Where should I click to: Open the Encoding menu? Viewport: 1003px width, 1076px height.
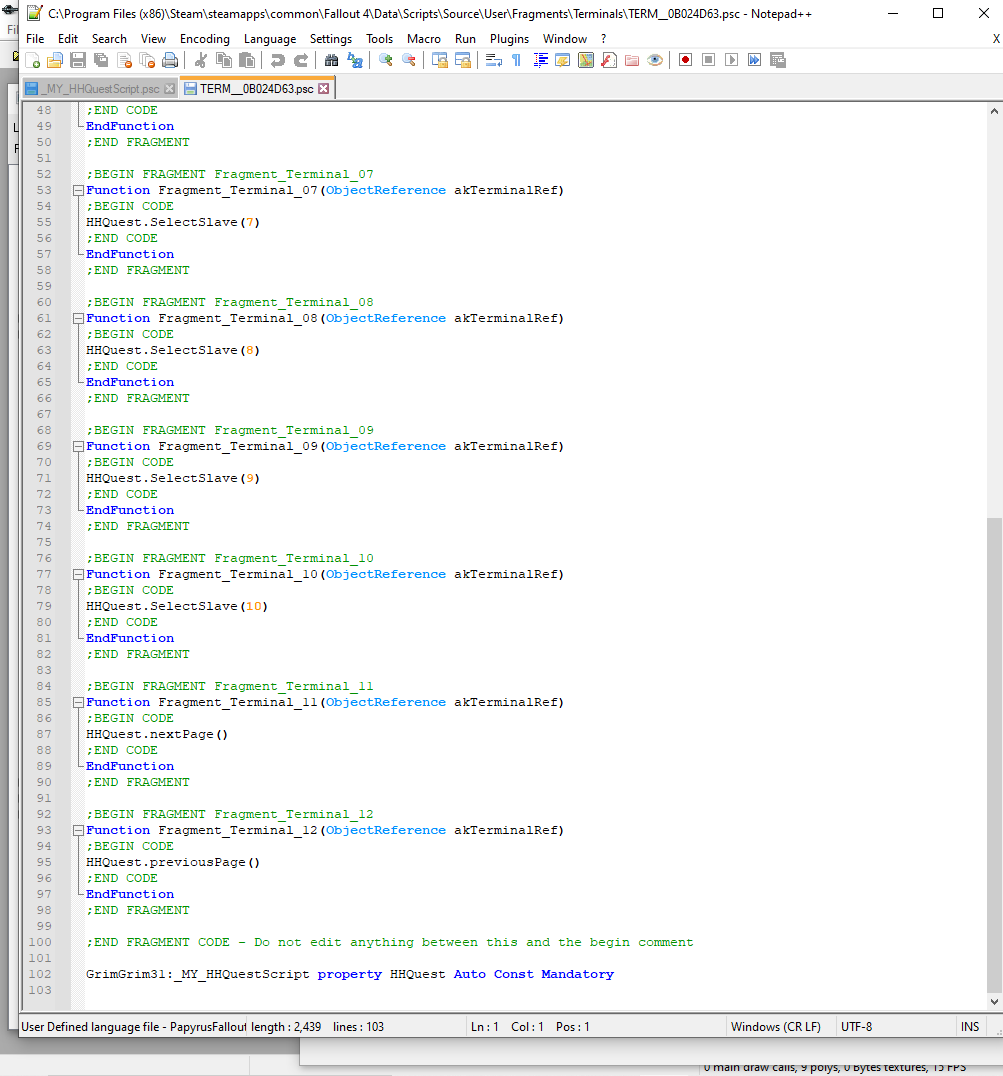point(204,39)
